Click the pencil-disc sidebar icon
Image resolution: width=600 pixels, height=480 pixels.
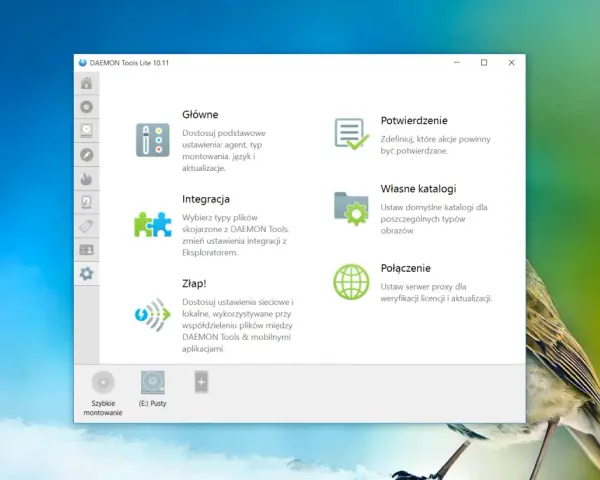click(x=86, y=155)
